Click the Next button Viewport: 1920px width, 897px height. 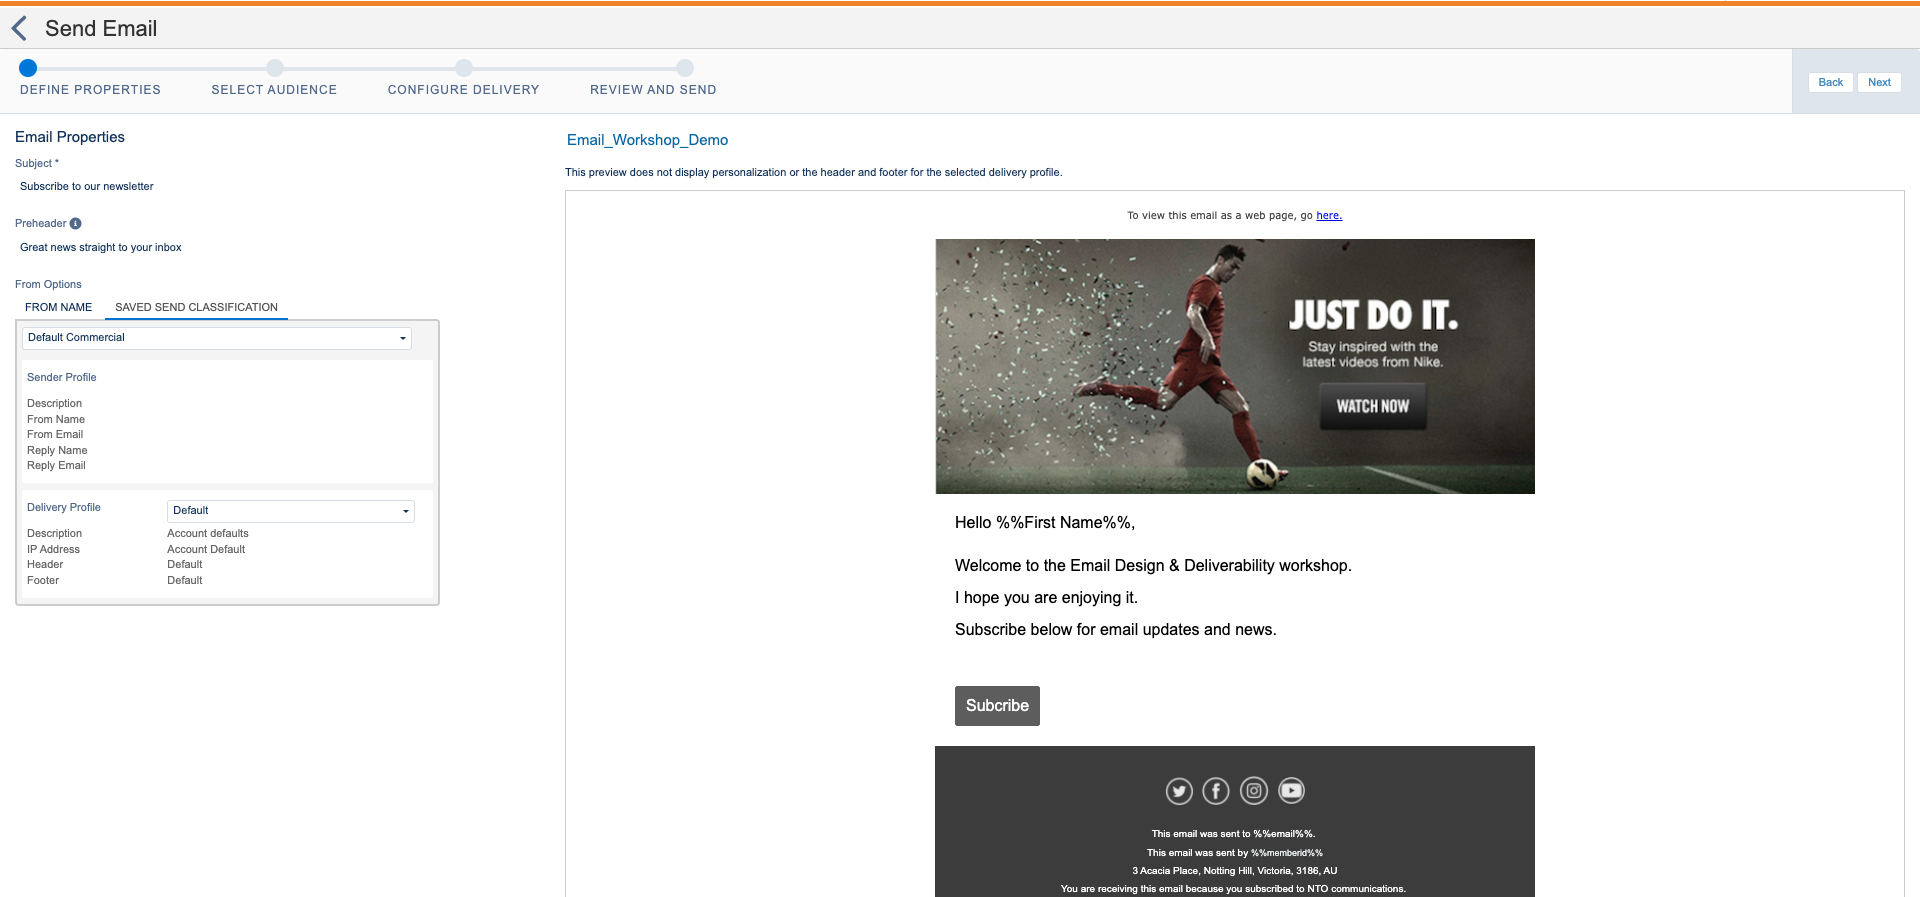1879,83
